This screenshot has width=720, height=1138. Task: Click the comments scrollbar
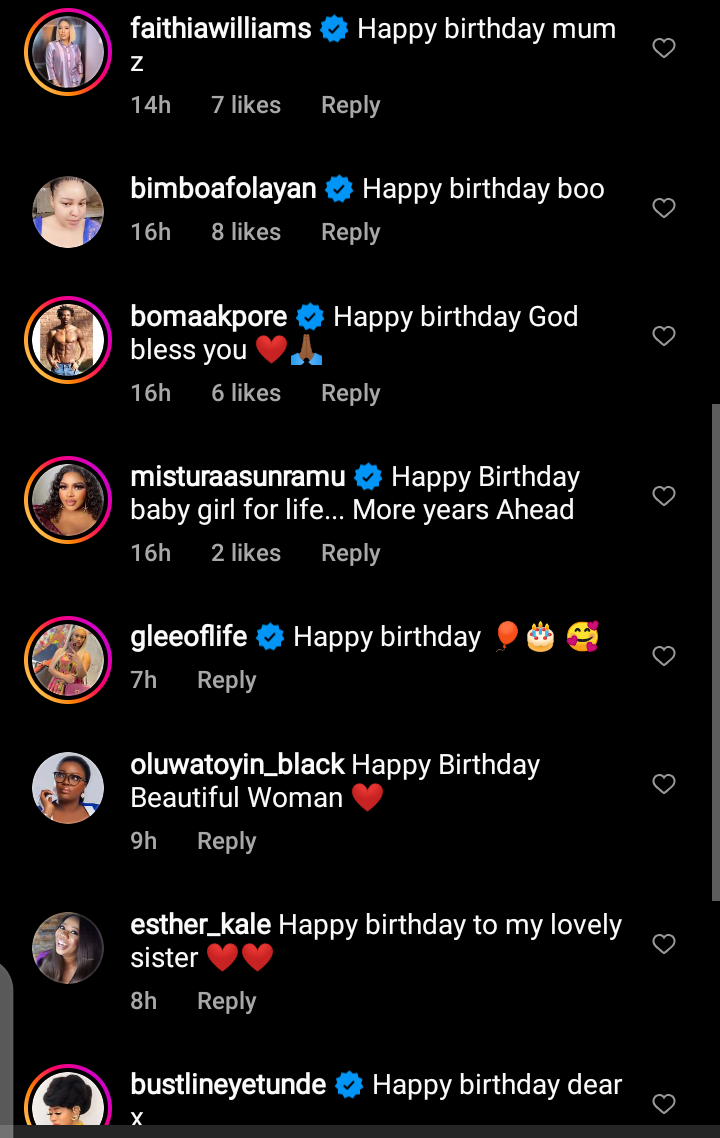click(x=714, y=650)
